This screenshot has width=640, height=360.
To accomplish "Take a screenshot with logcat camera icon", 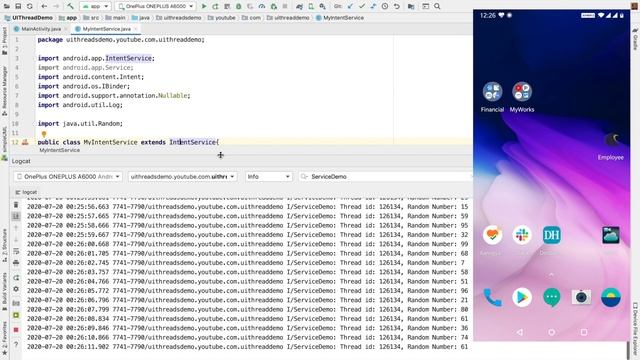I will pos(16,303).
